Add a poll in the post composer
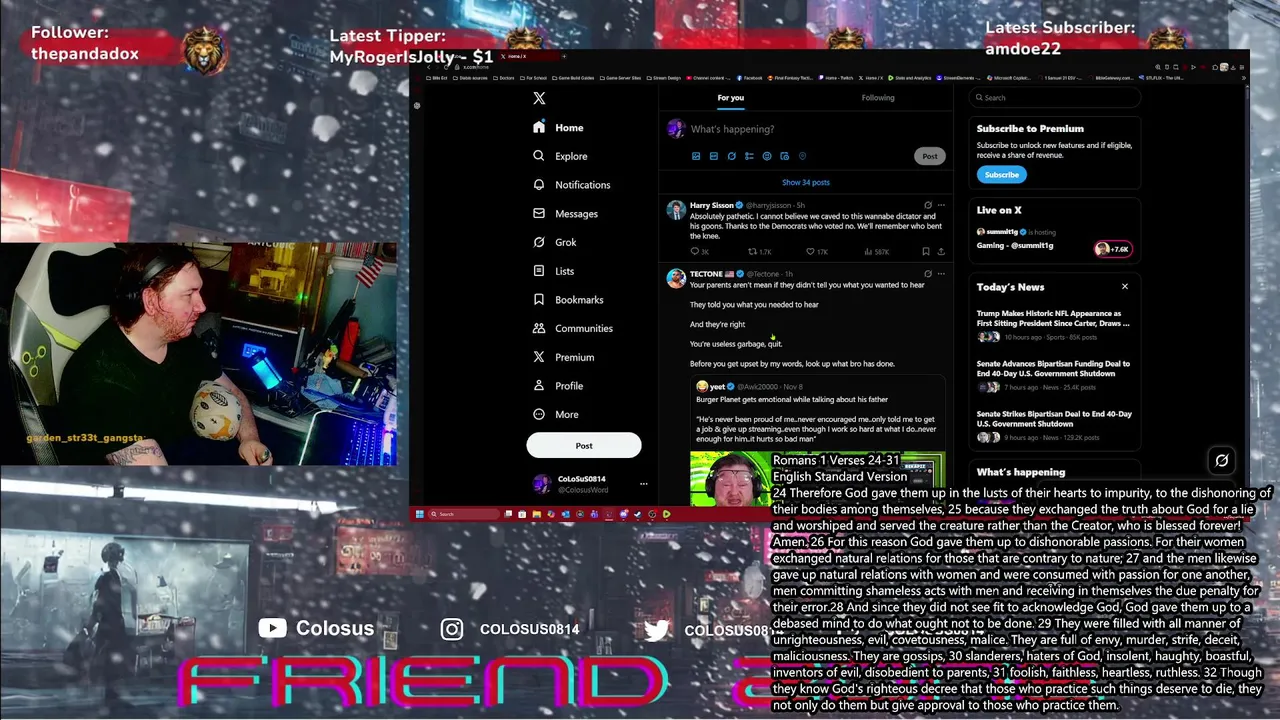The height and width of the screenshot is (720, 1280). pyautogui.click(x=749, y=156)
